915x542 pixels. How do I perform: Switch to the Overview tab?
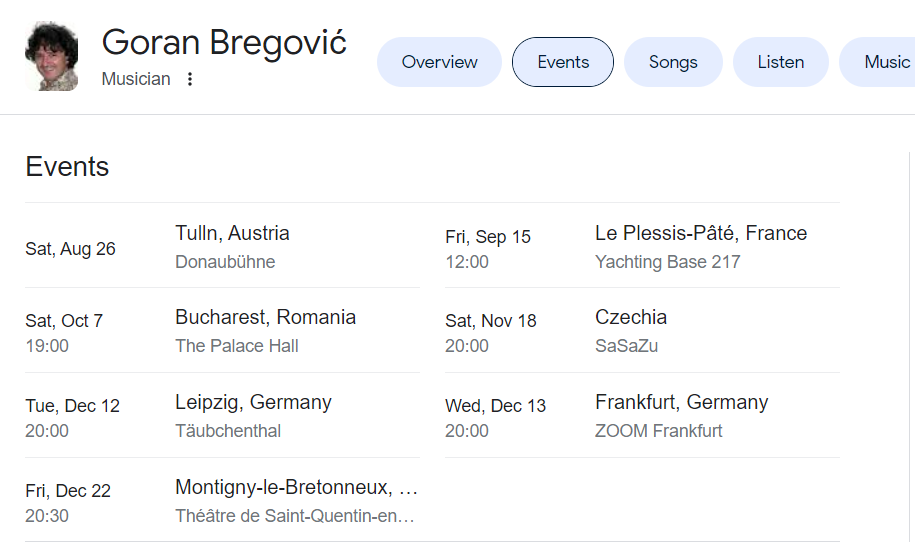pyautogui.click(x=439, y=62)
